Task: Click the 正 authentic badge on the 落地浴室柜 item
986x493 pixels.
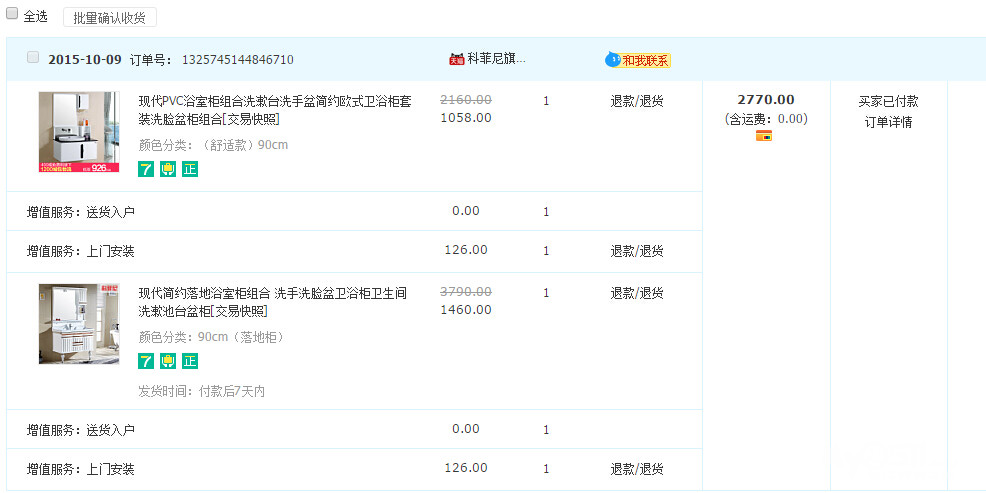Action: 190,361
